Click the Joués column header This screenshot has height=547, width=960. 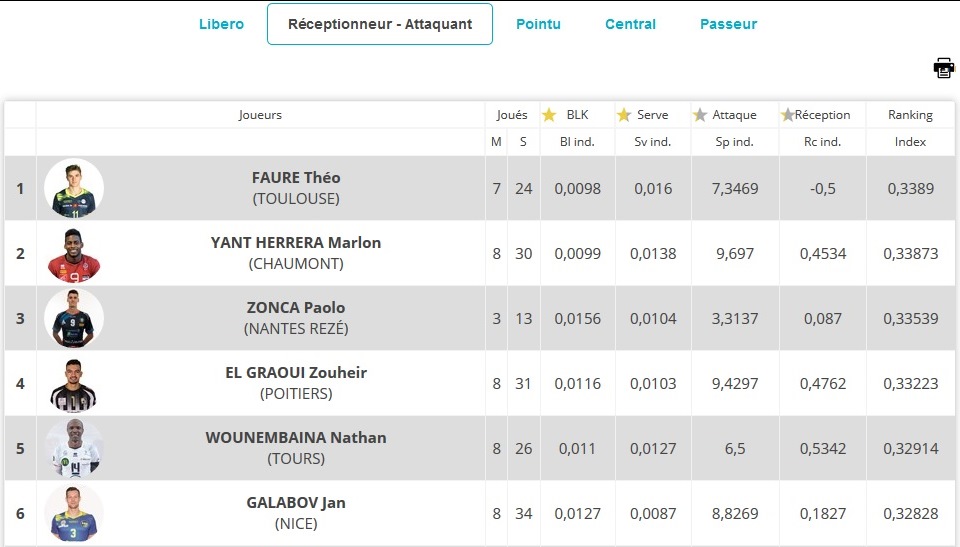(512, 115)
